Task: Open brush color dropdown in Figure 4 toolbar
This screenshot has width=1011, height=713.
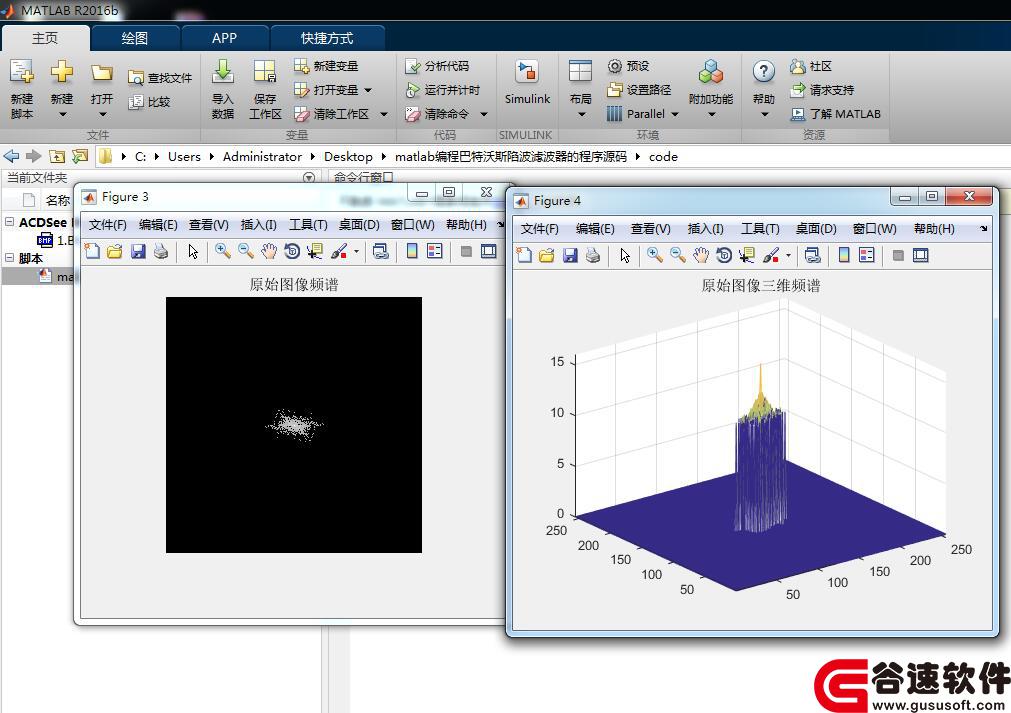Action: [x=789, y=256]
